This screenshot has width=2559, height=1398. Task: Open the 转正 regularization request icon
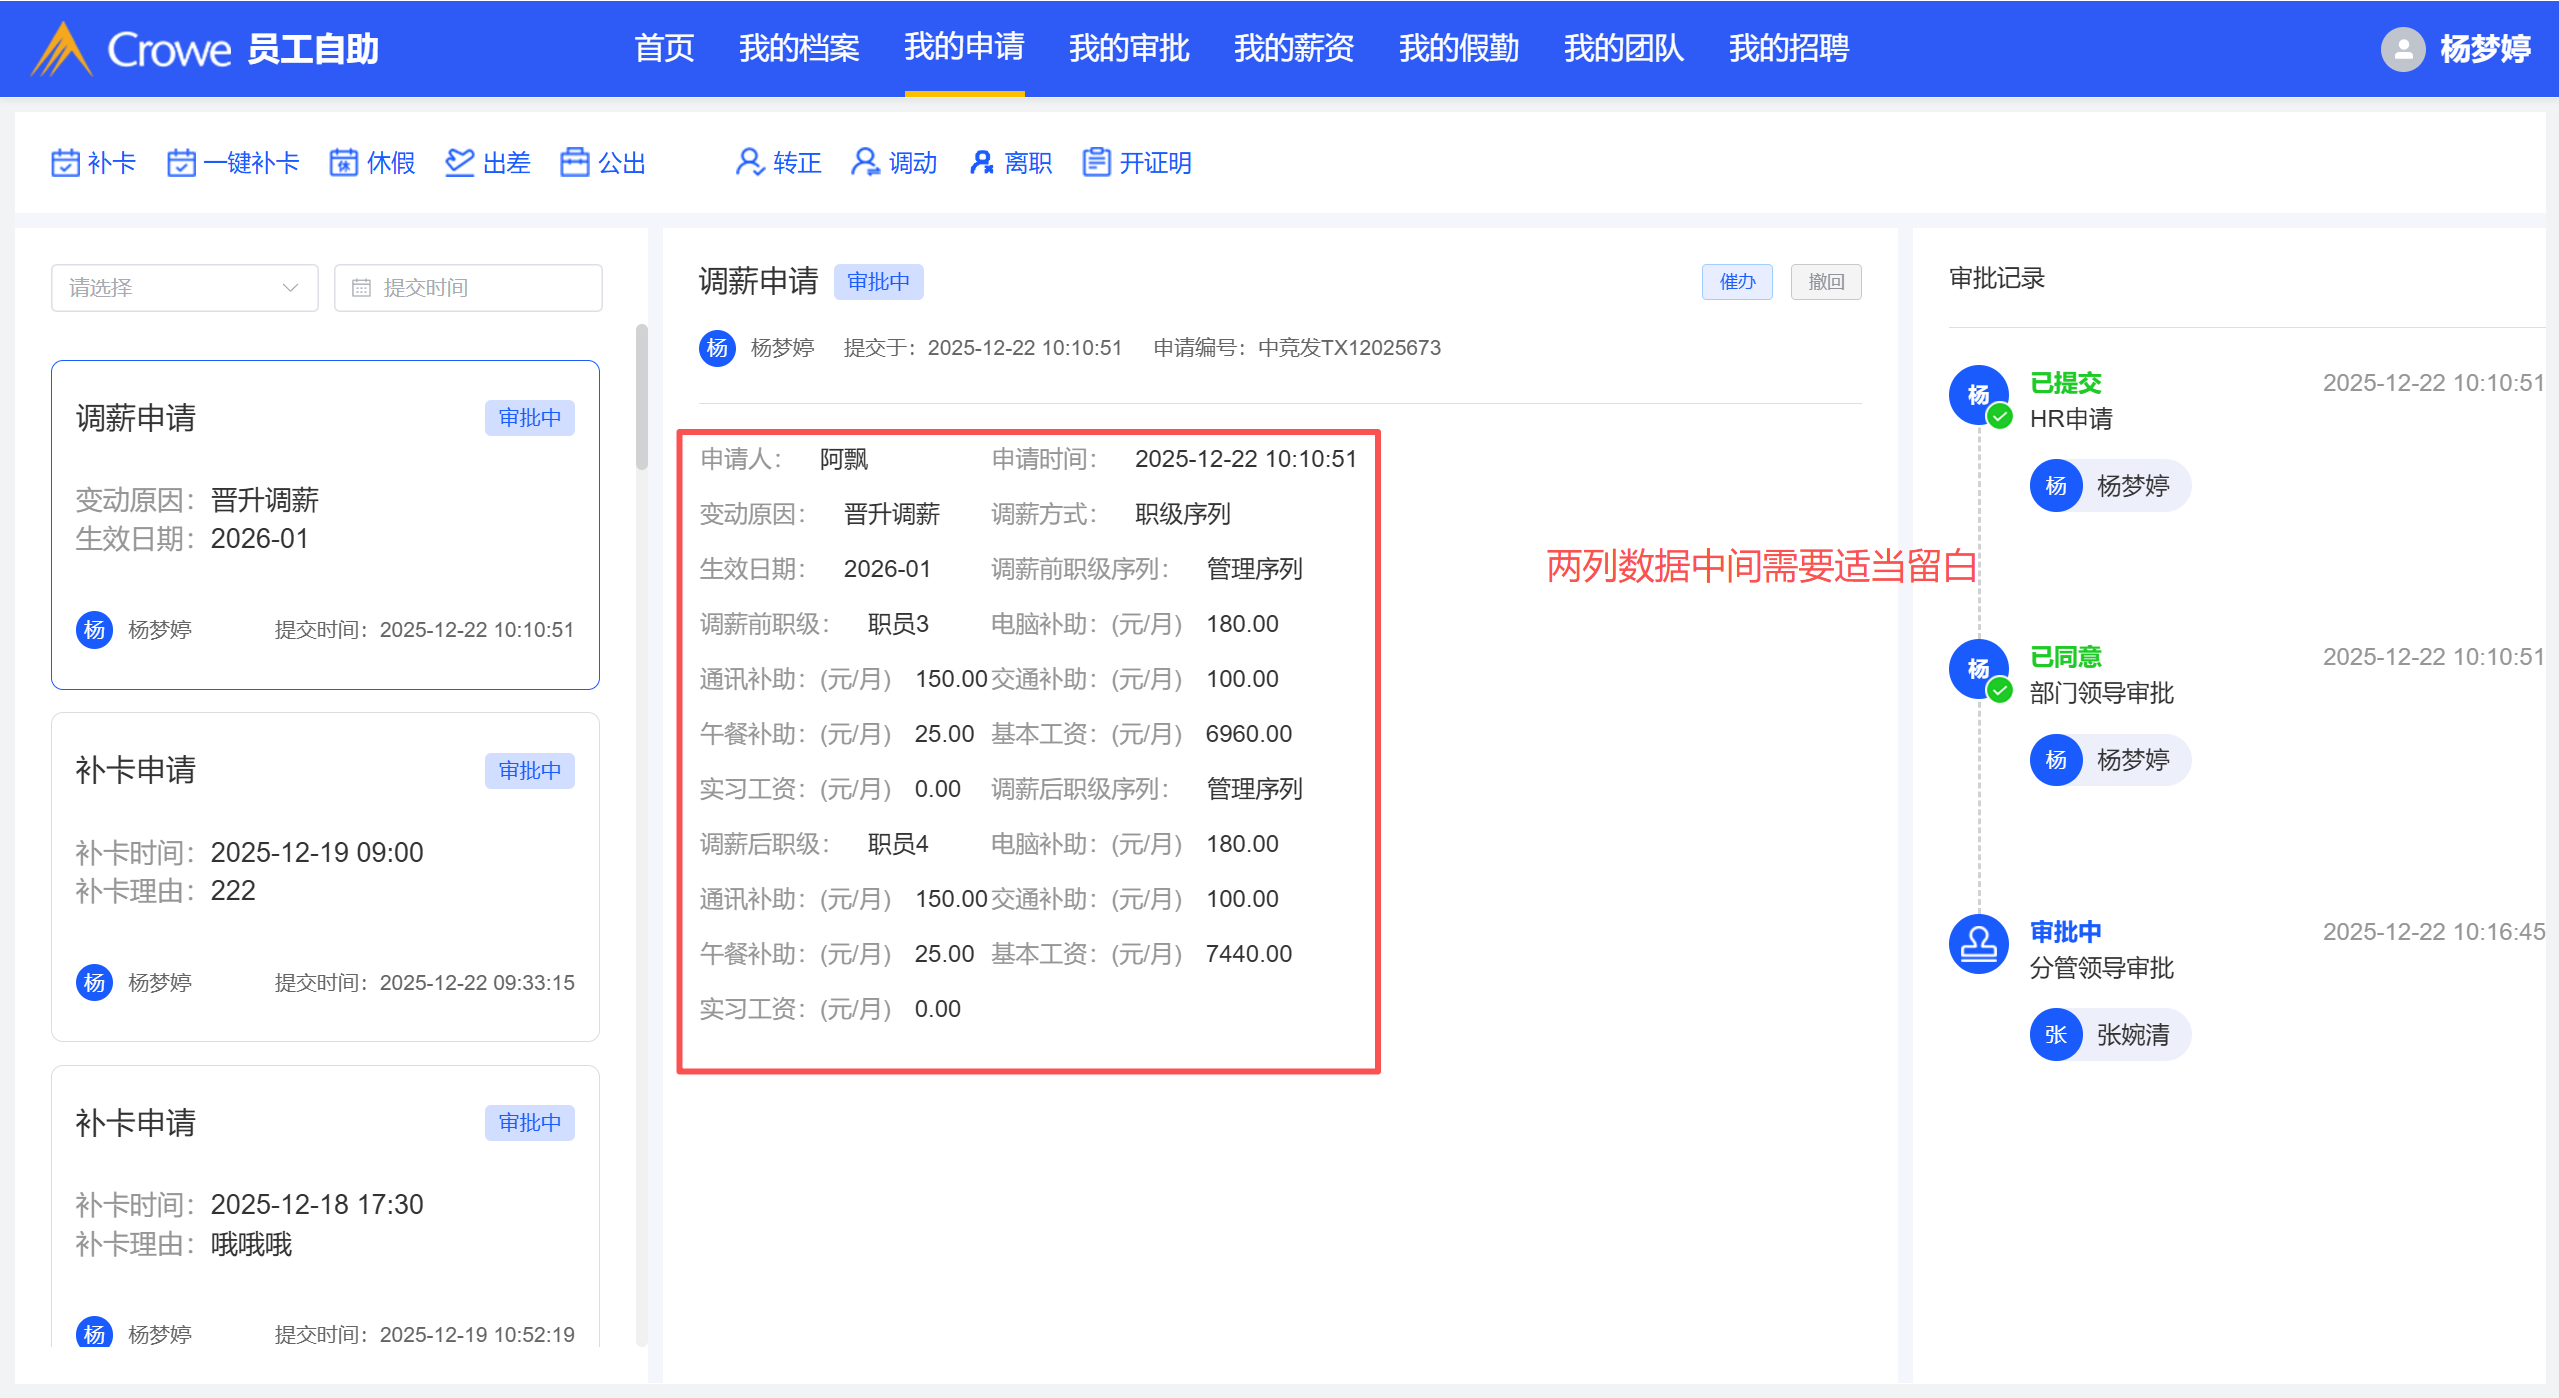click(x=749, y=162)
